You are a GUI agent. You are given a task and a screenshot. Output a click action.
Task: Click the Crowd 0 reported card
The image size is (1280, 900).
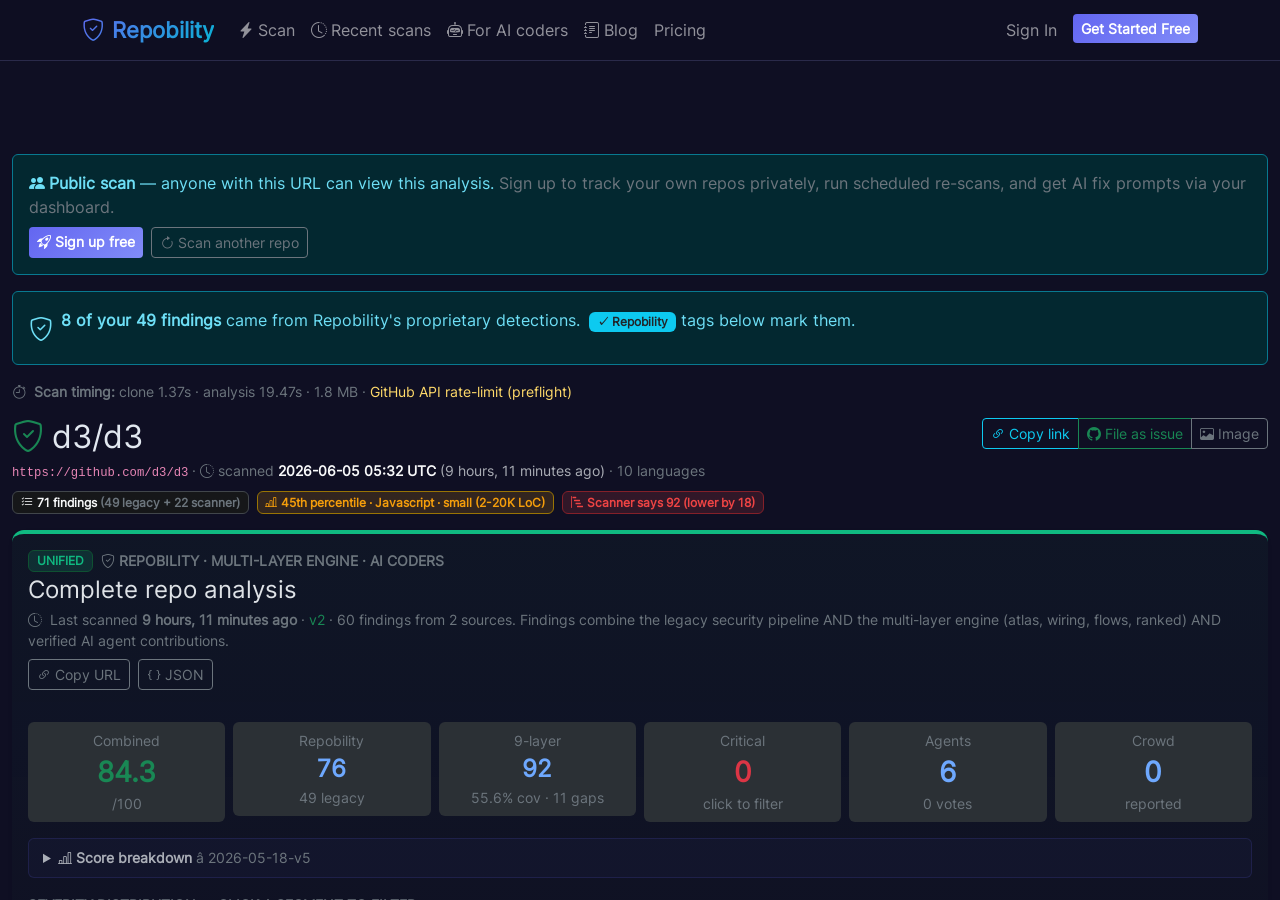click(1153, 772)
